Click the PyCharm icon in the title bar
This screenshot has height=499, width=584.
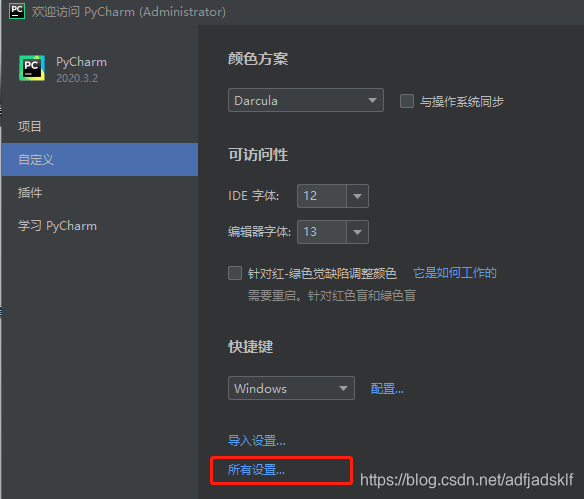point(17,11)
